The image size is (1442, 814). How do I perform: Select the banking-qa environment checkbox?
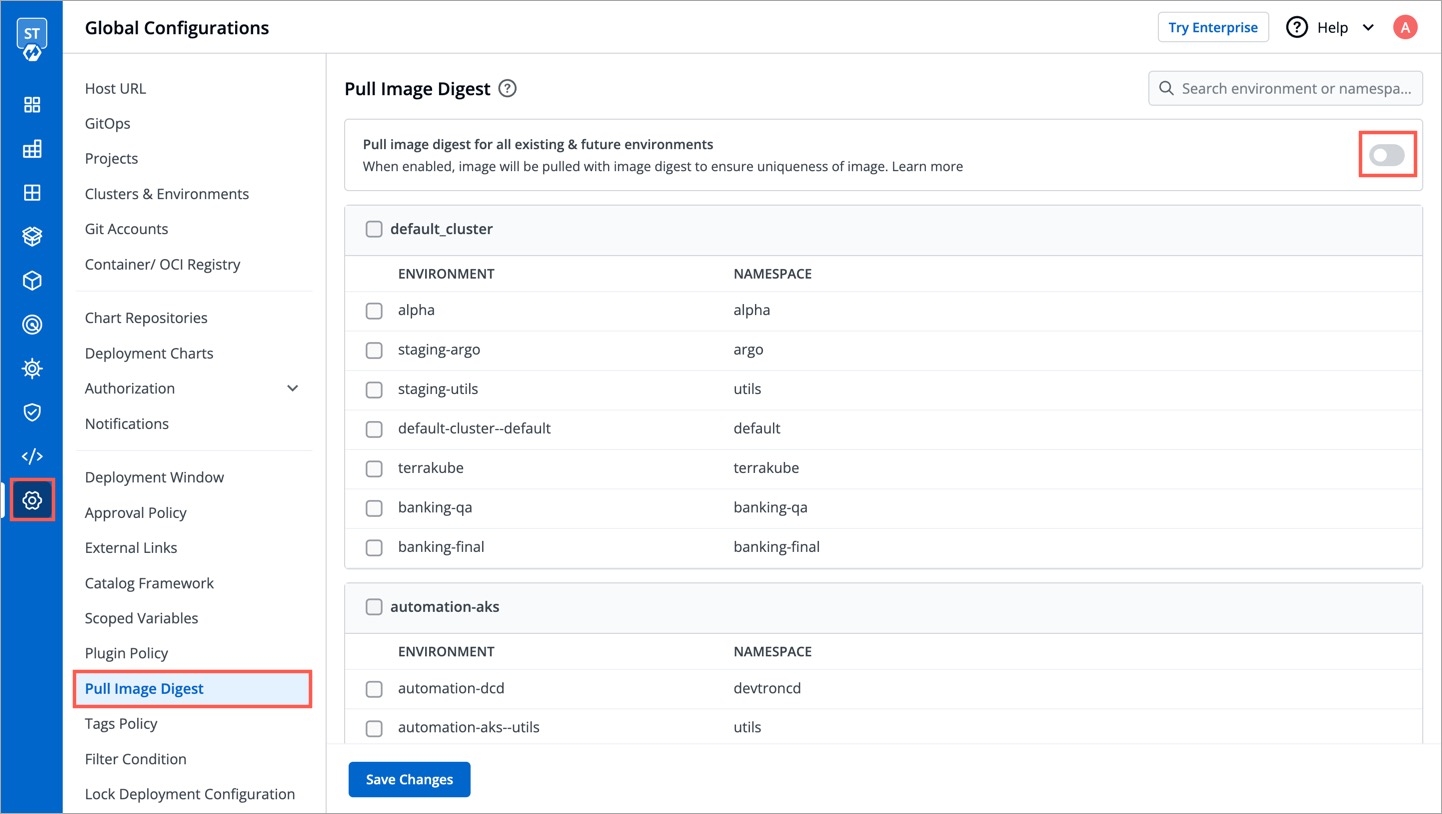coord(374,508)
